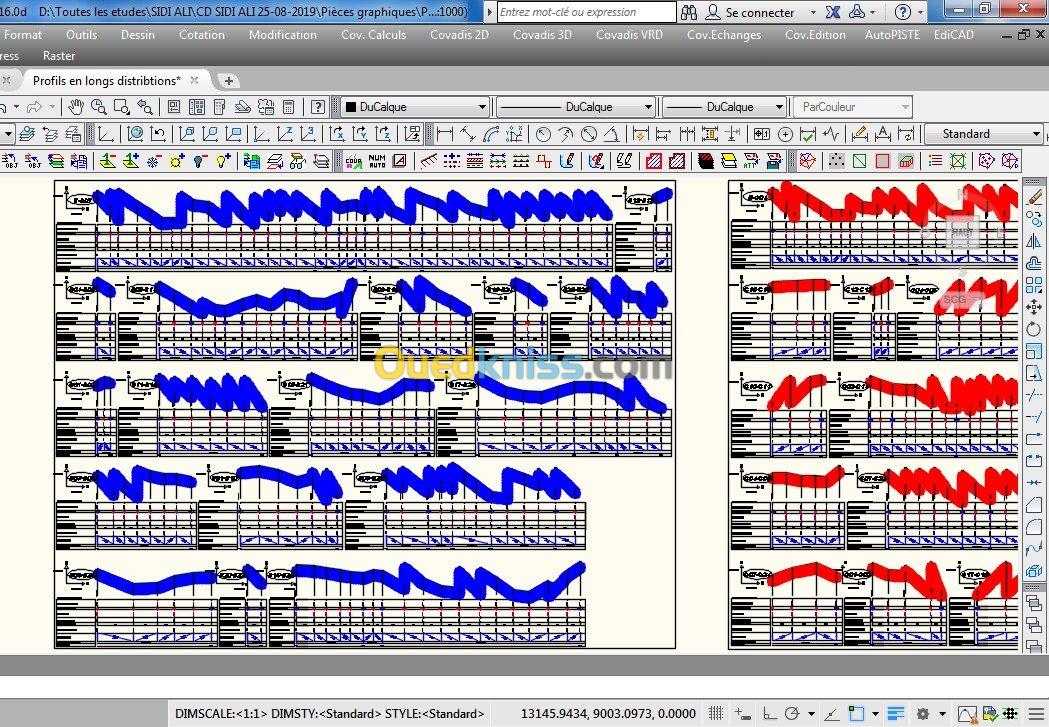Image resolution: width=1049 pixels, height=727 pixels.
Task: Add a new drawing tab with plus
Action: pos(229,81)
